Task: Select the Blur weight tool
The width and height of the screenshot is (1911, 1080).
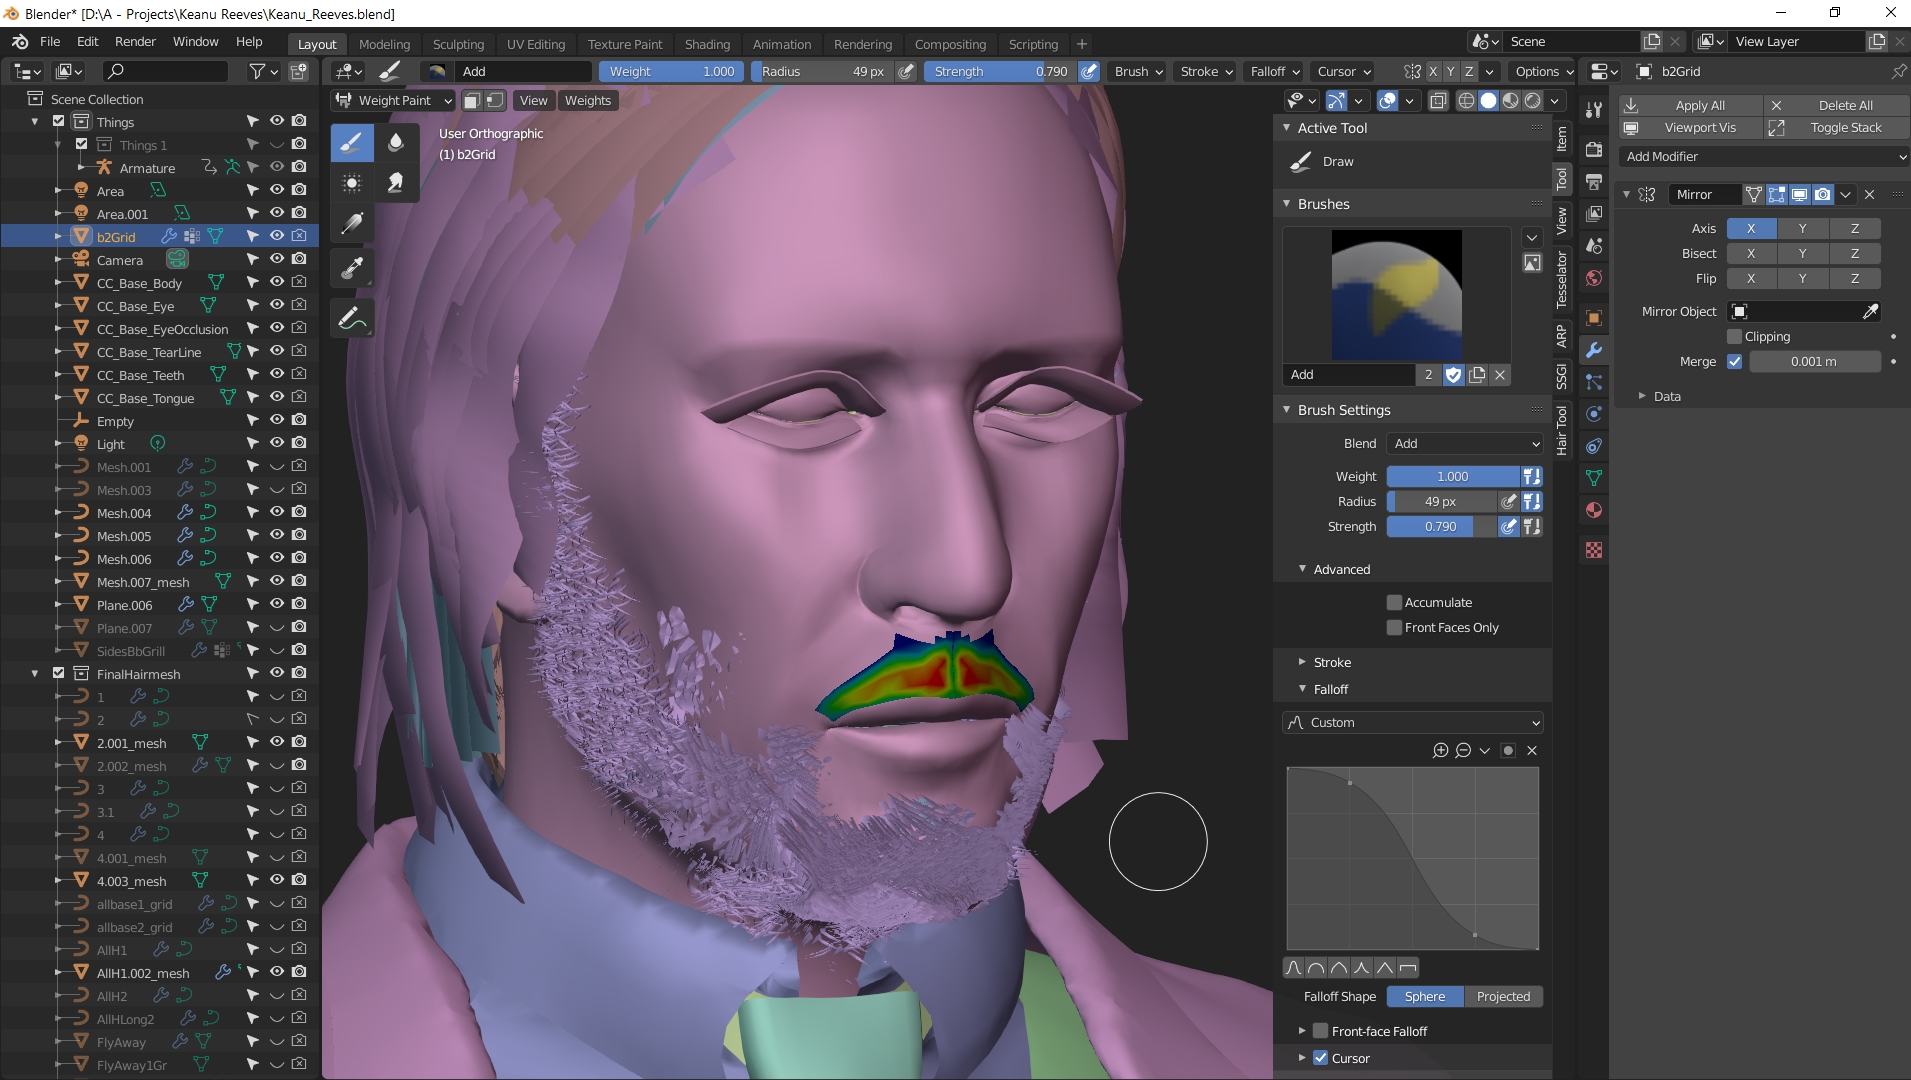Action: pos(396,143)
